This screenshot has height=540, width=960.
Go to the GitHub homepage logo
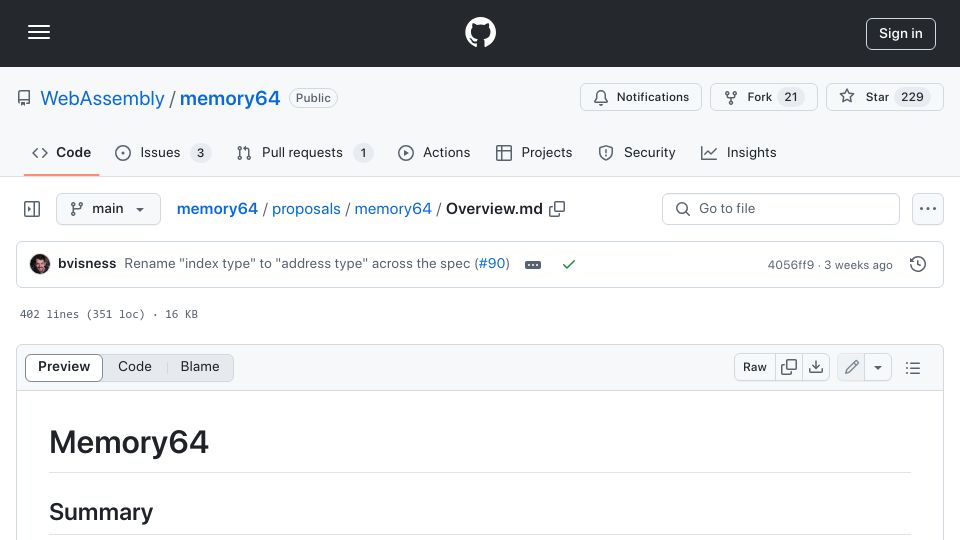point(480,32)
